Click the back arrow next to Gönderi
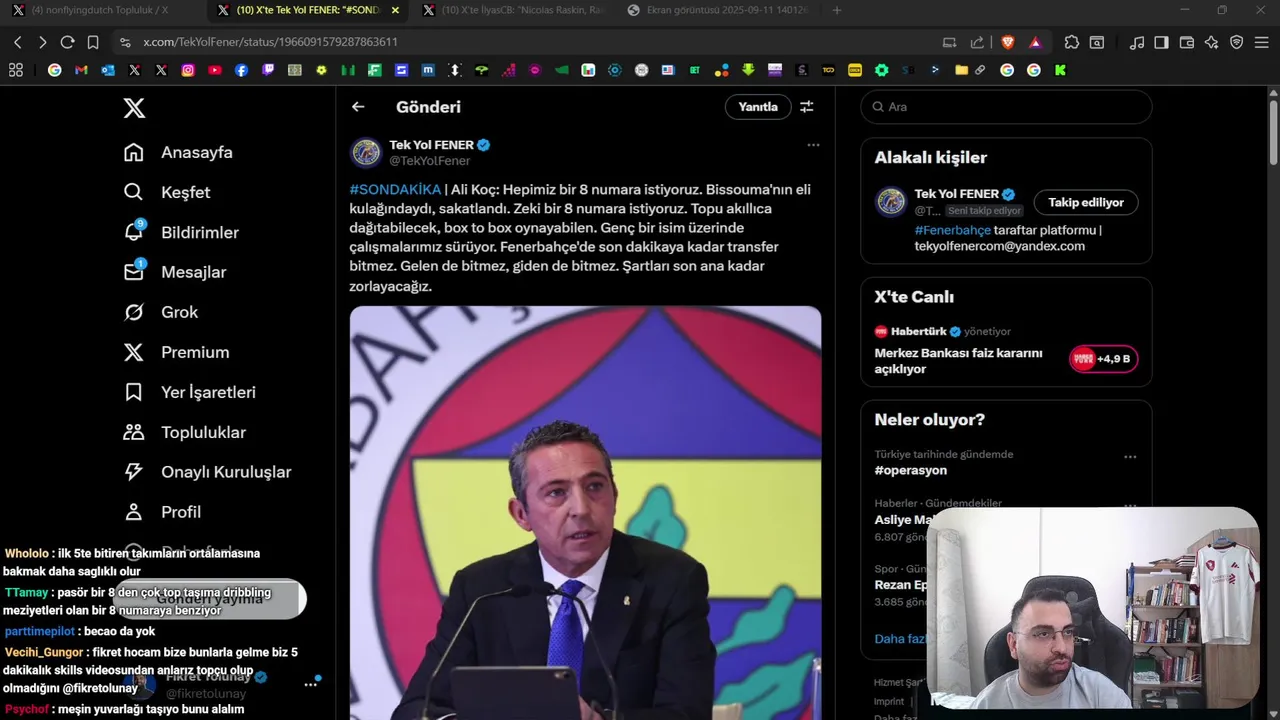This screenshot has width=1280, height=720. pyautogui.click(x=358, y=107)
